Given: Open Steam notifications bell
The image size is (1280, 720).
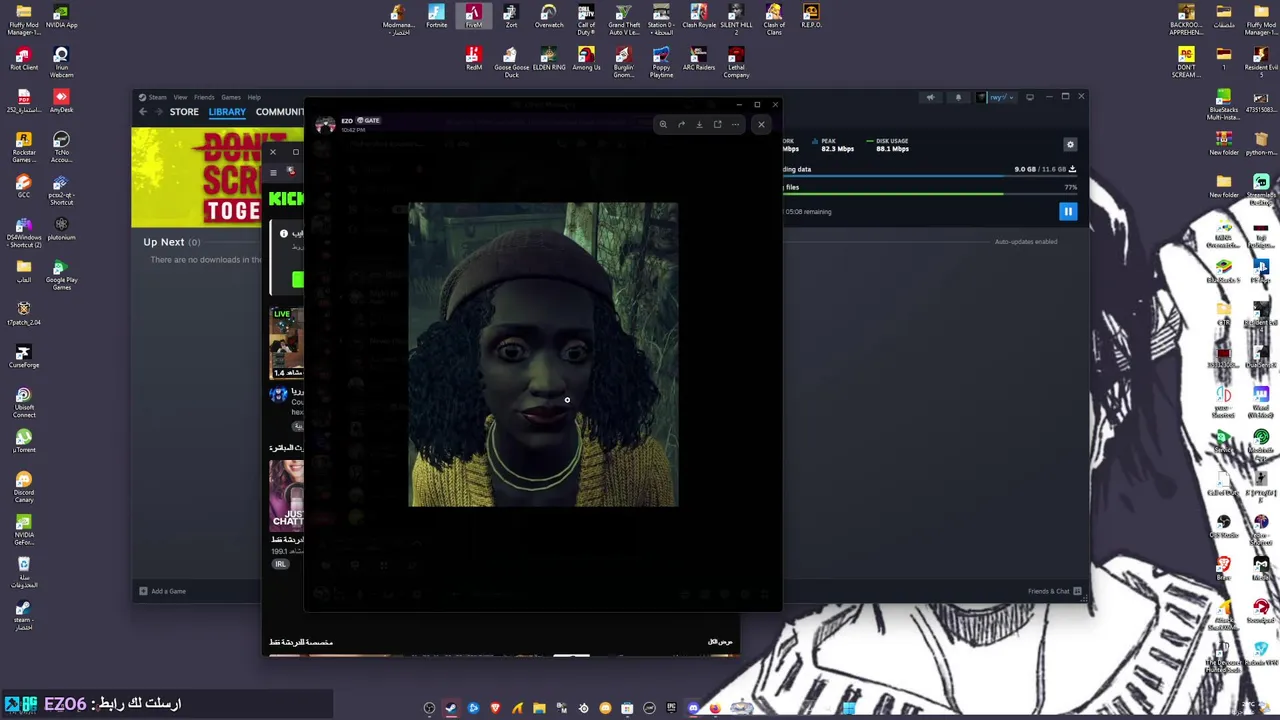Looking at the screenshot, I should coord(958,97).
